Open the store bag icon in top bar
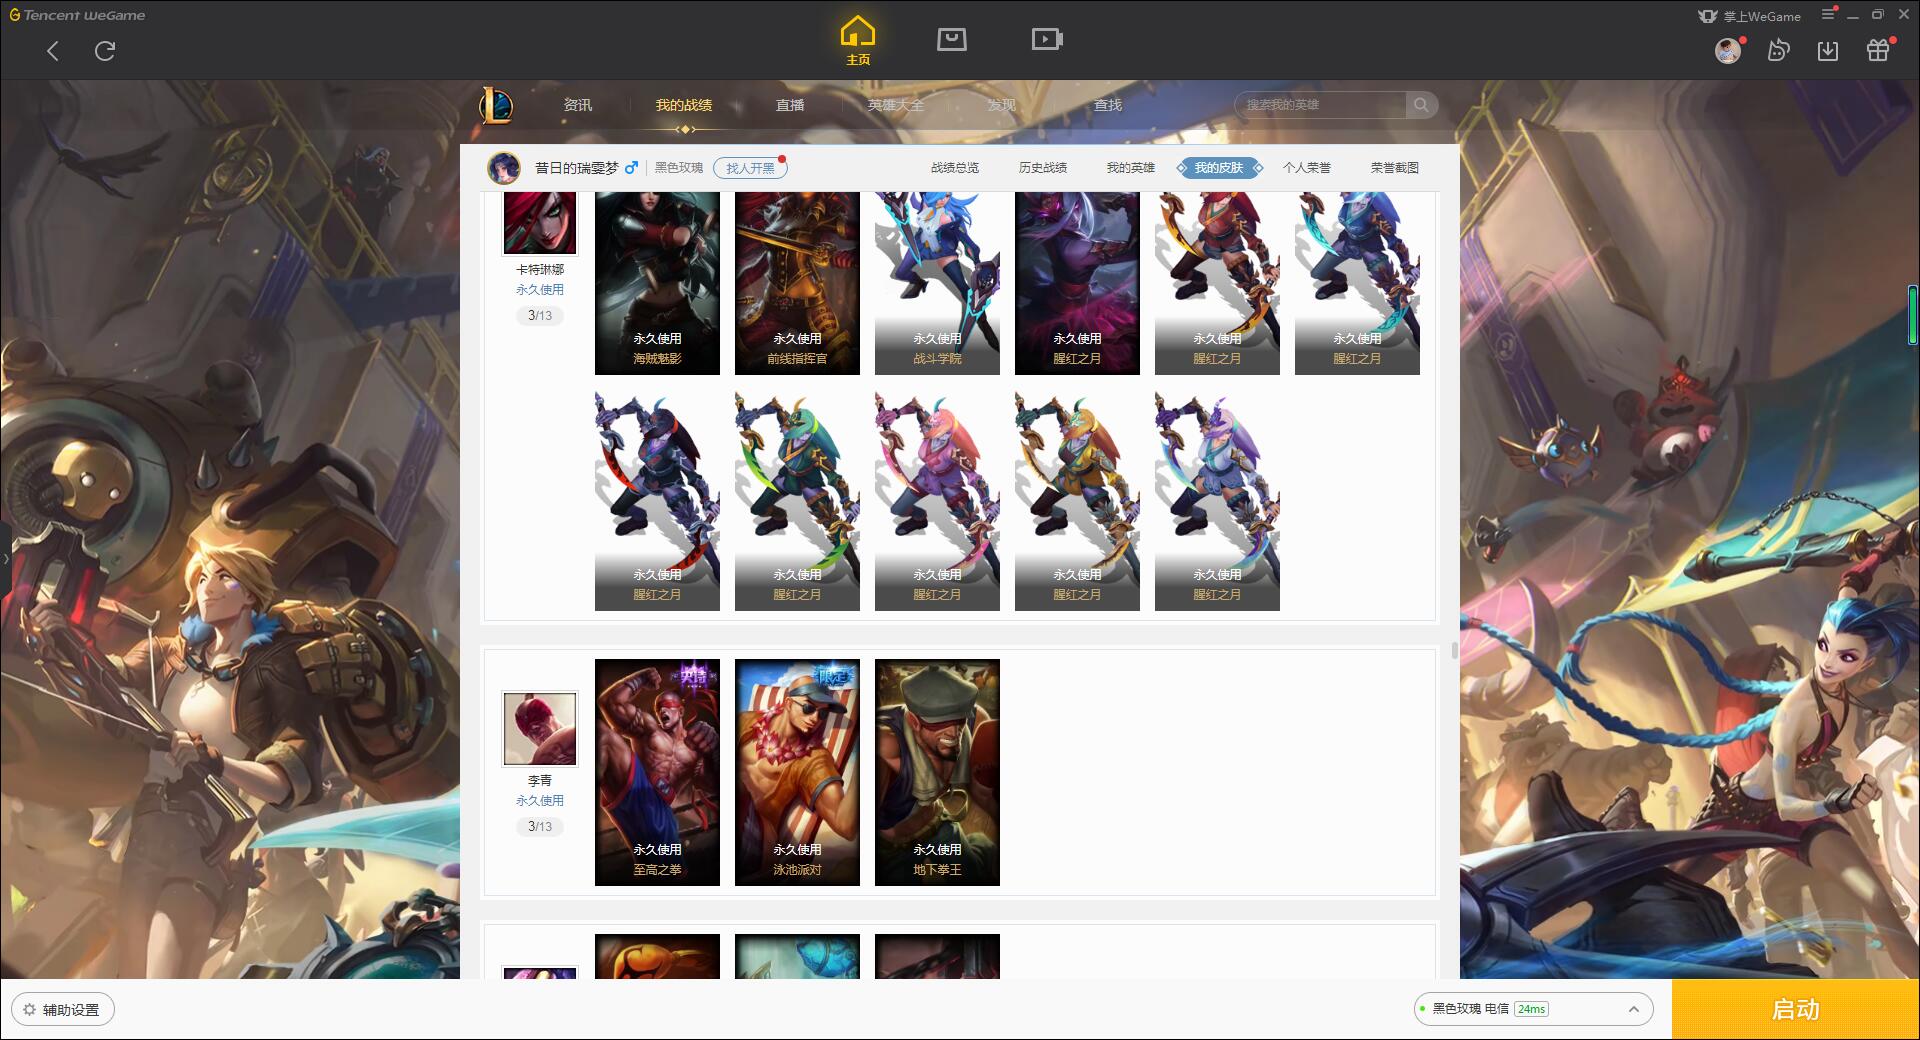The width and height of the screenshot is (1920, 1040). [x=951, y=39]
